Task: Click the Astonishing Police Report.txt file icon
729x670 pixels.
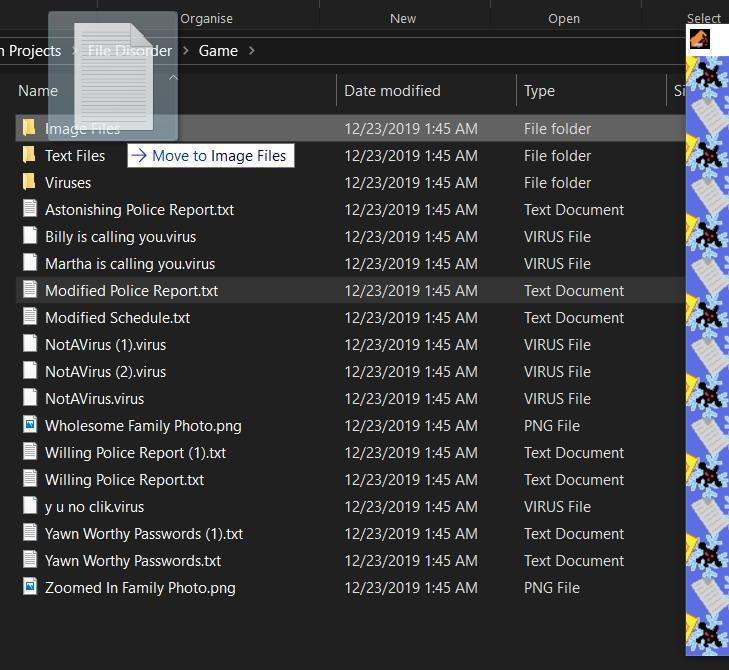Action: click(x=30, y=208)
